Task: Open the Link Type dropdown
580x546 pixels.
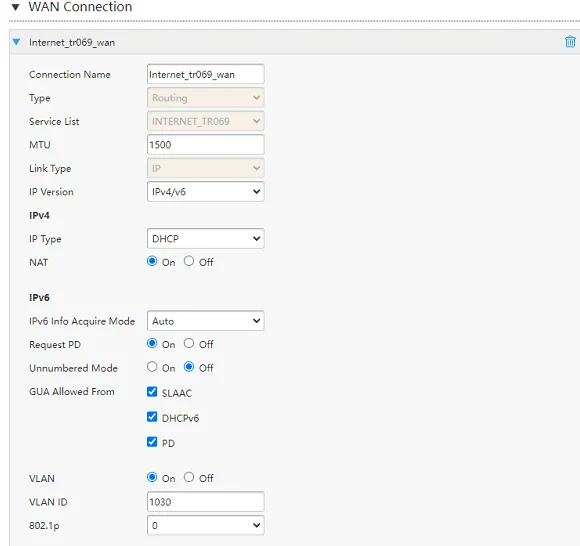Action: 206,168
